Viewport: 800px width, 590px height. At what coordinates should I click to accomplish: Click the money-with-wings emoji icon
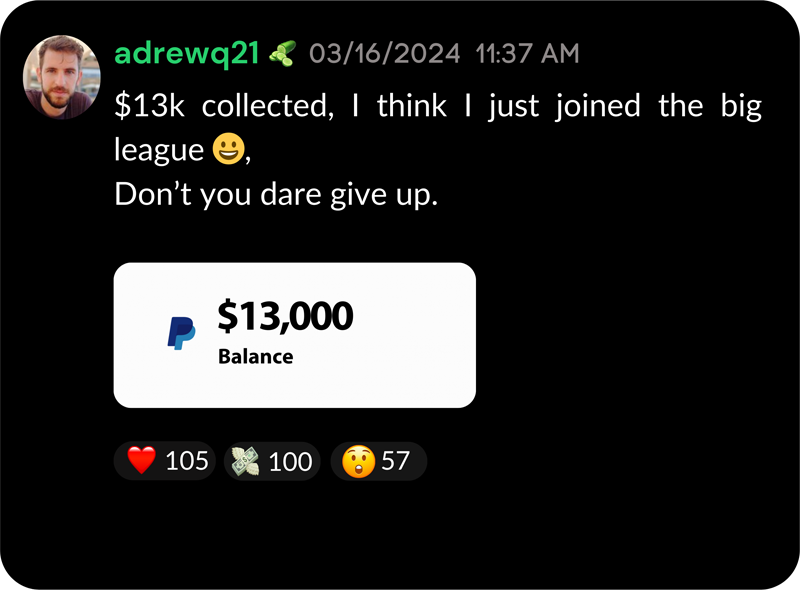point(245,461)
